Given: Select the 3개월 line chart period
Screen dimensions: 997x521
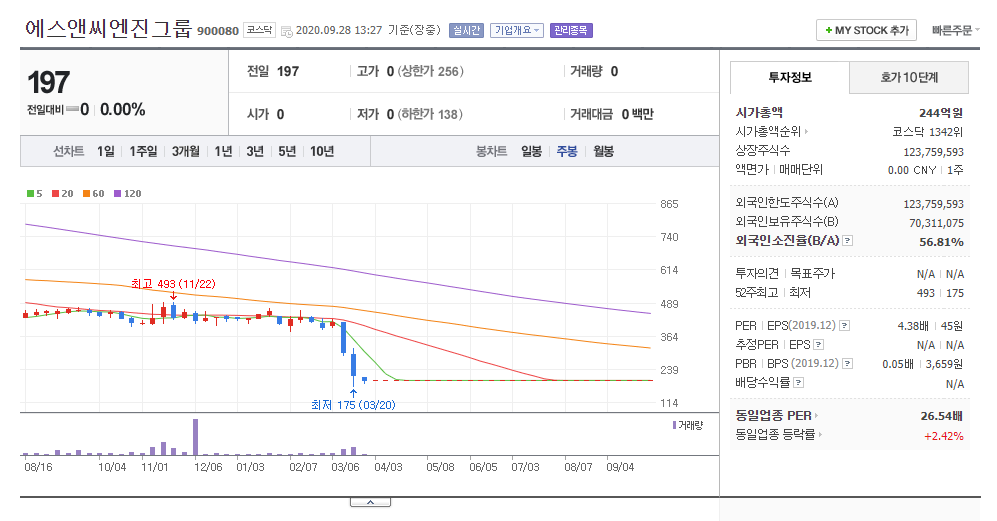Looking at the screenshot, I should coord(186,151).
